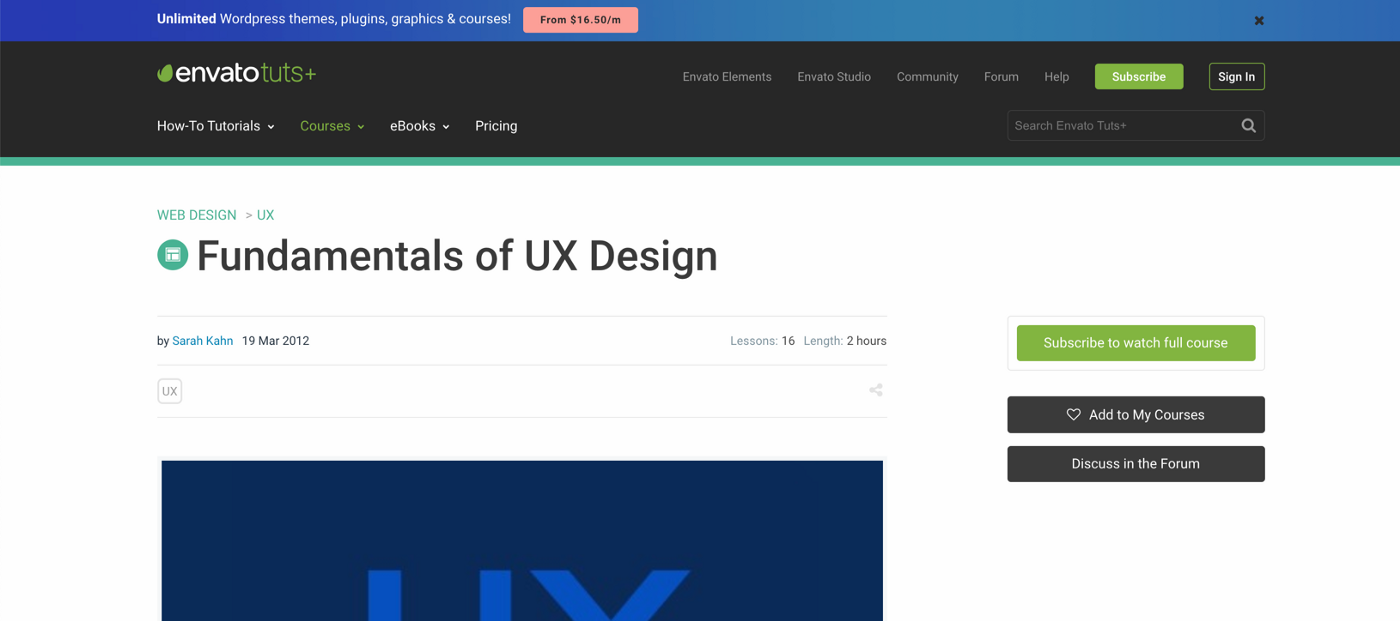Screen dimensions: 1400x621
Task: Click the Length: 2 hours text
Action: coord(845,341)
